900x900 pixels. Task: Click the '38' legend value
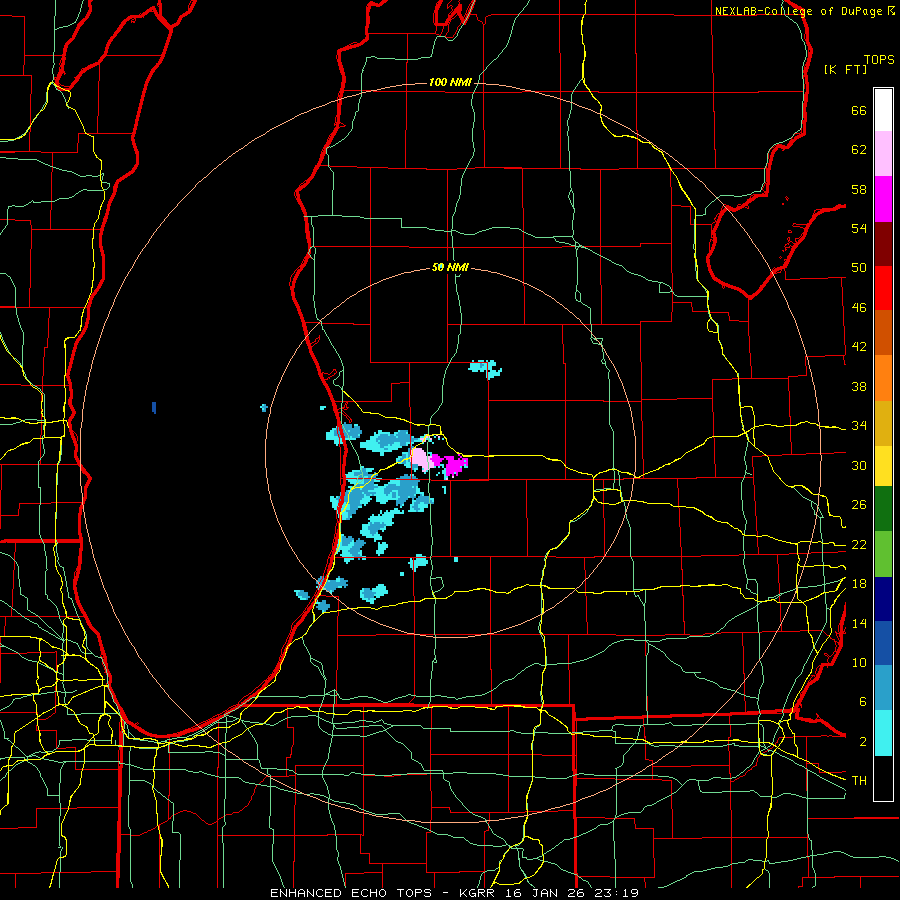pyautogui.click(x=859, y=386)
